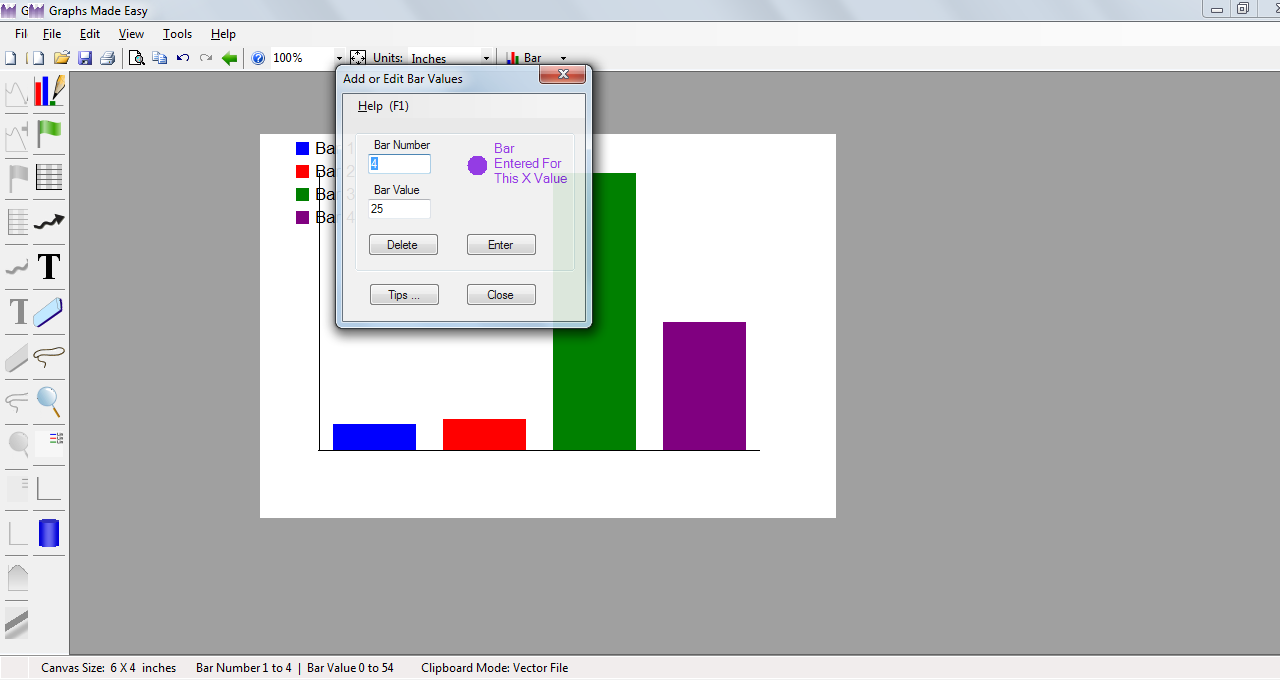Click the green legend color square

tap(302, 194)
